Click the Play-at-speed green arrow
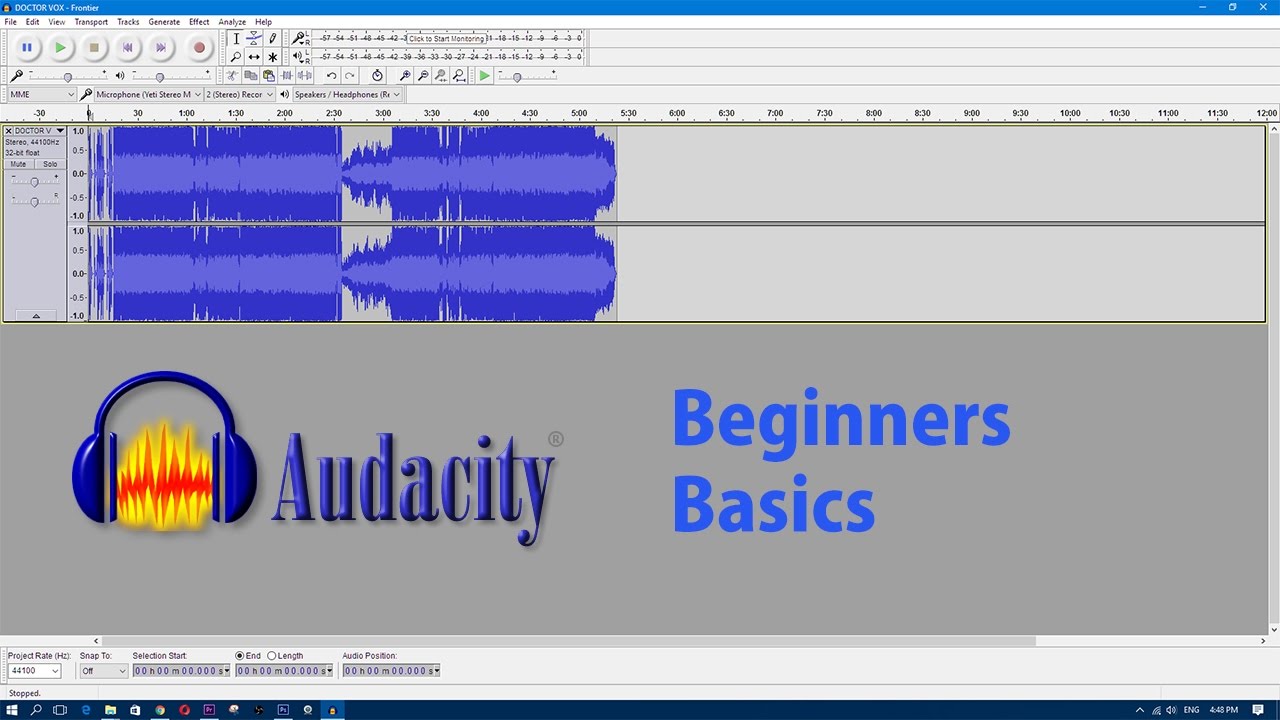Image resolution: width=1280 pixels, height=720 pixels. [484, 76]
